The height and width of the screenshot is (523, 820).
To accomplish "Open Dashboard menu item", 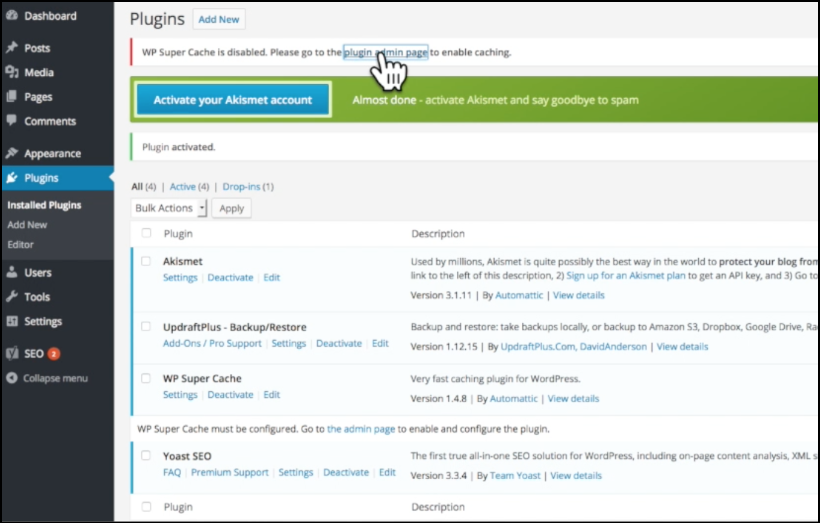I will click(50, 16).
